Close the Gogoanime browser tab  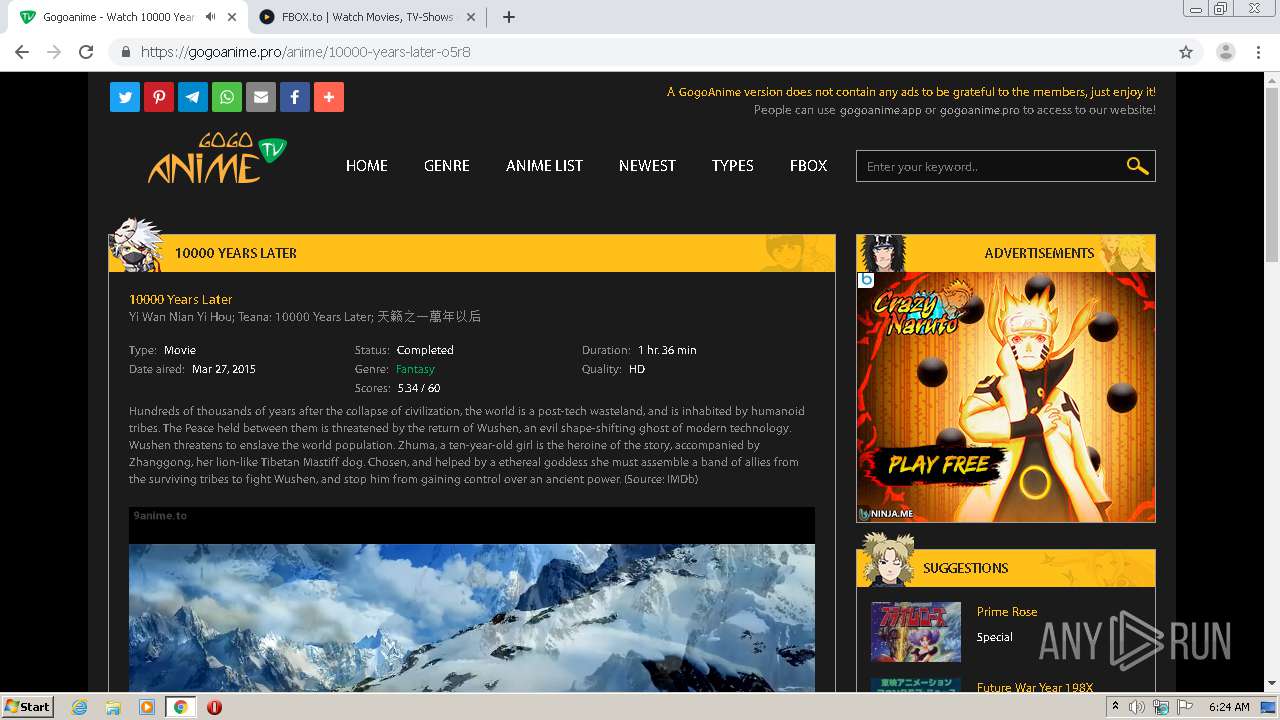coord(233,17)
